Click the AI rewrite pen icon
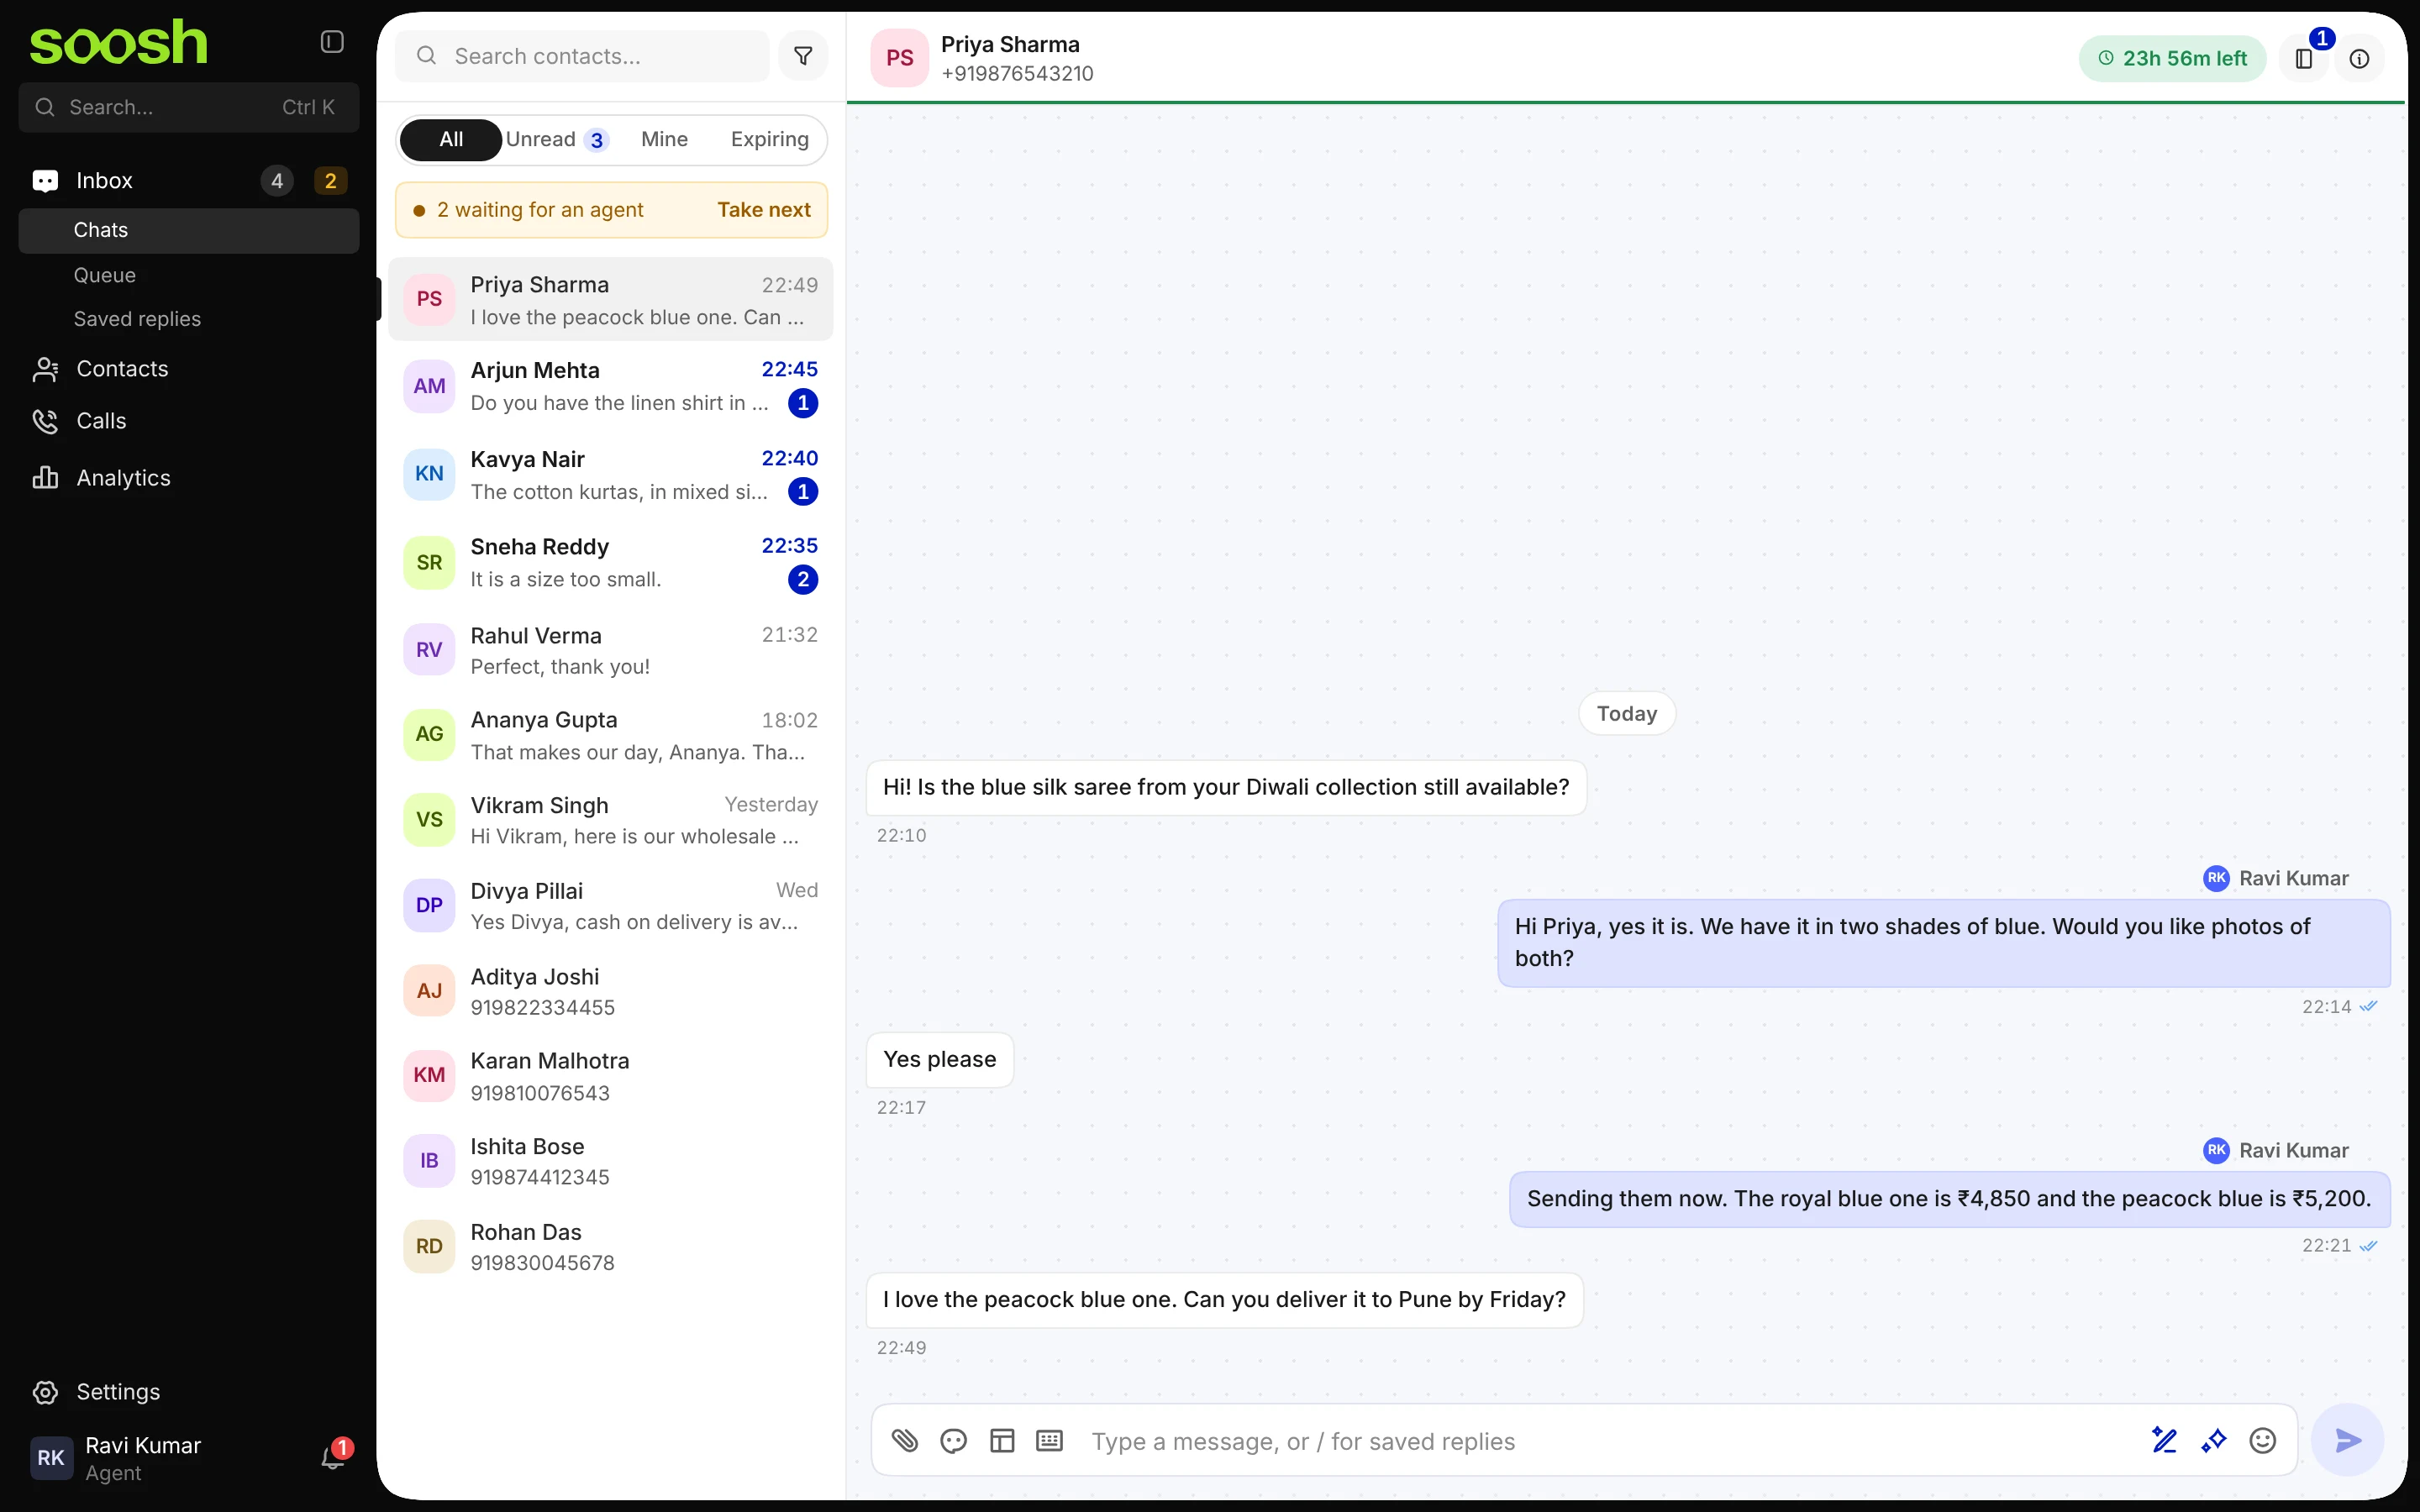 2165,1440
